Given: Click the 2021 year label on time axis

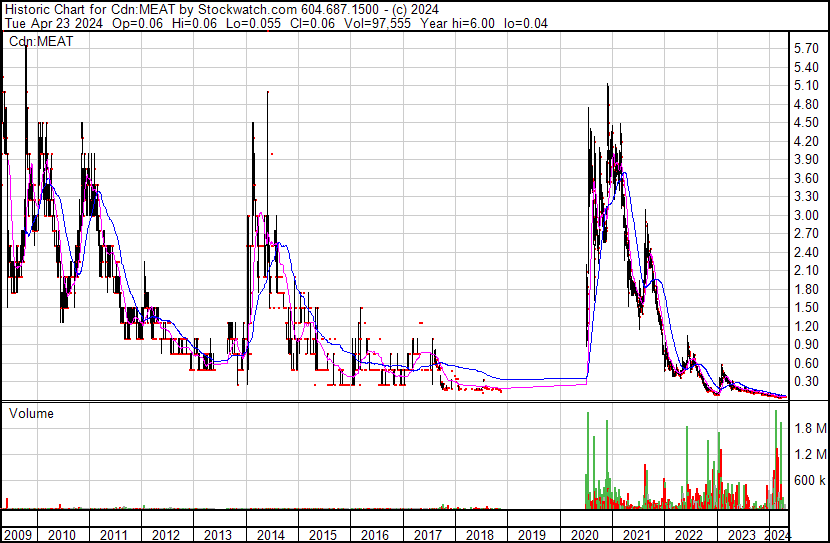Looking at the screenshot, I should [x=636, y=535].
